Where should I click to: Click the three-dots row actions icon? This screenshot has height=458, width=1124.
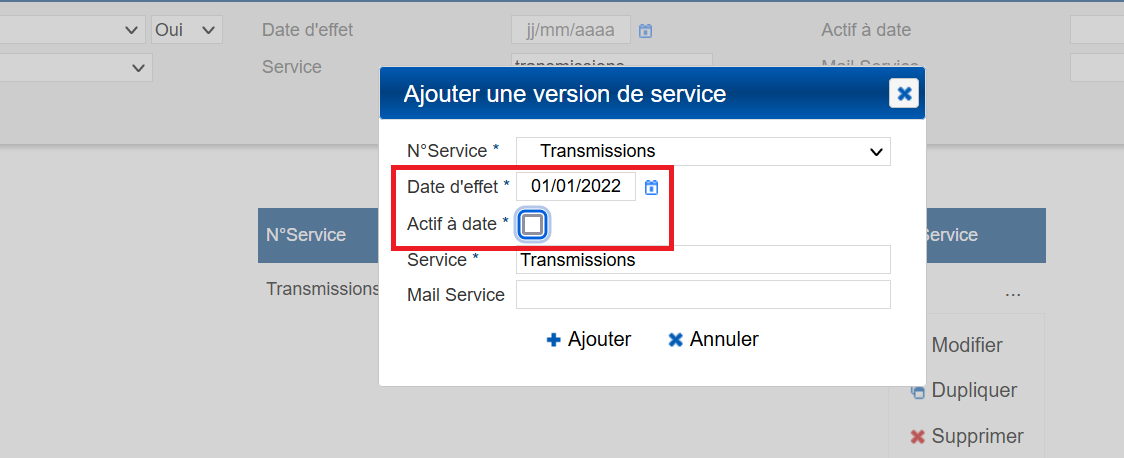(1013, 294)
